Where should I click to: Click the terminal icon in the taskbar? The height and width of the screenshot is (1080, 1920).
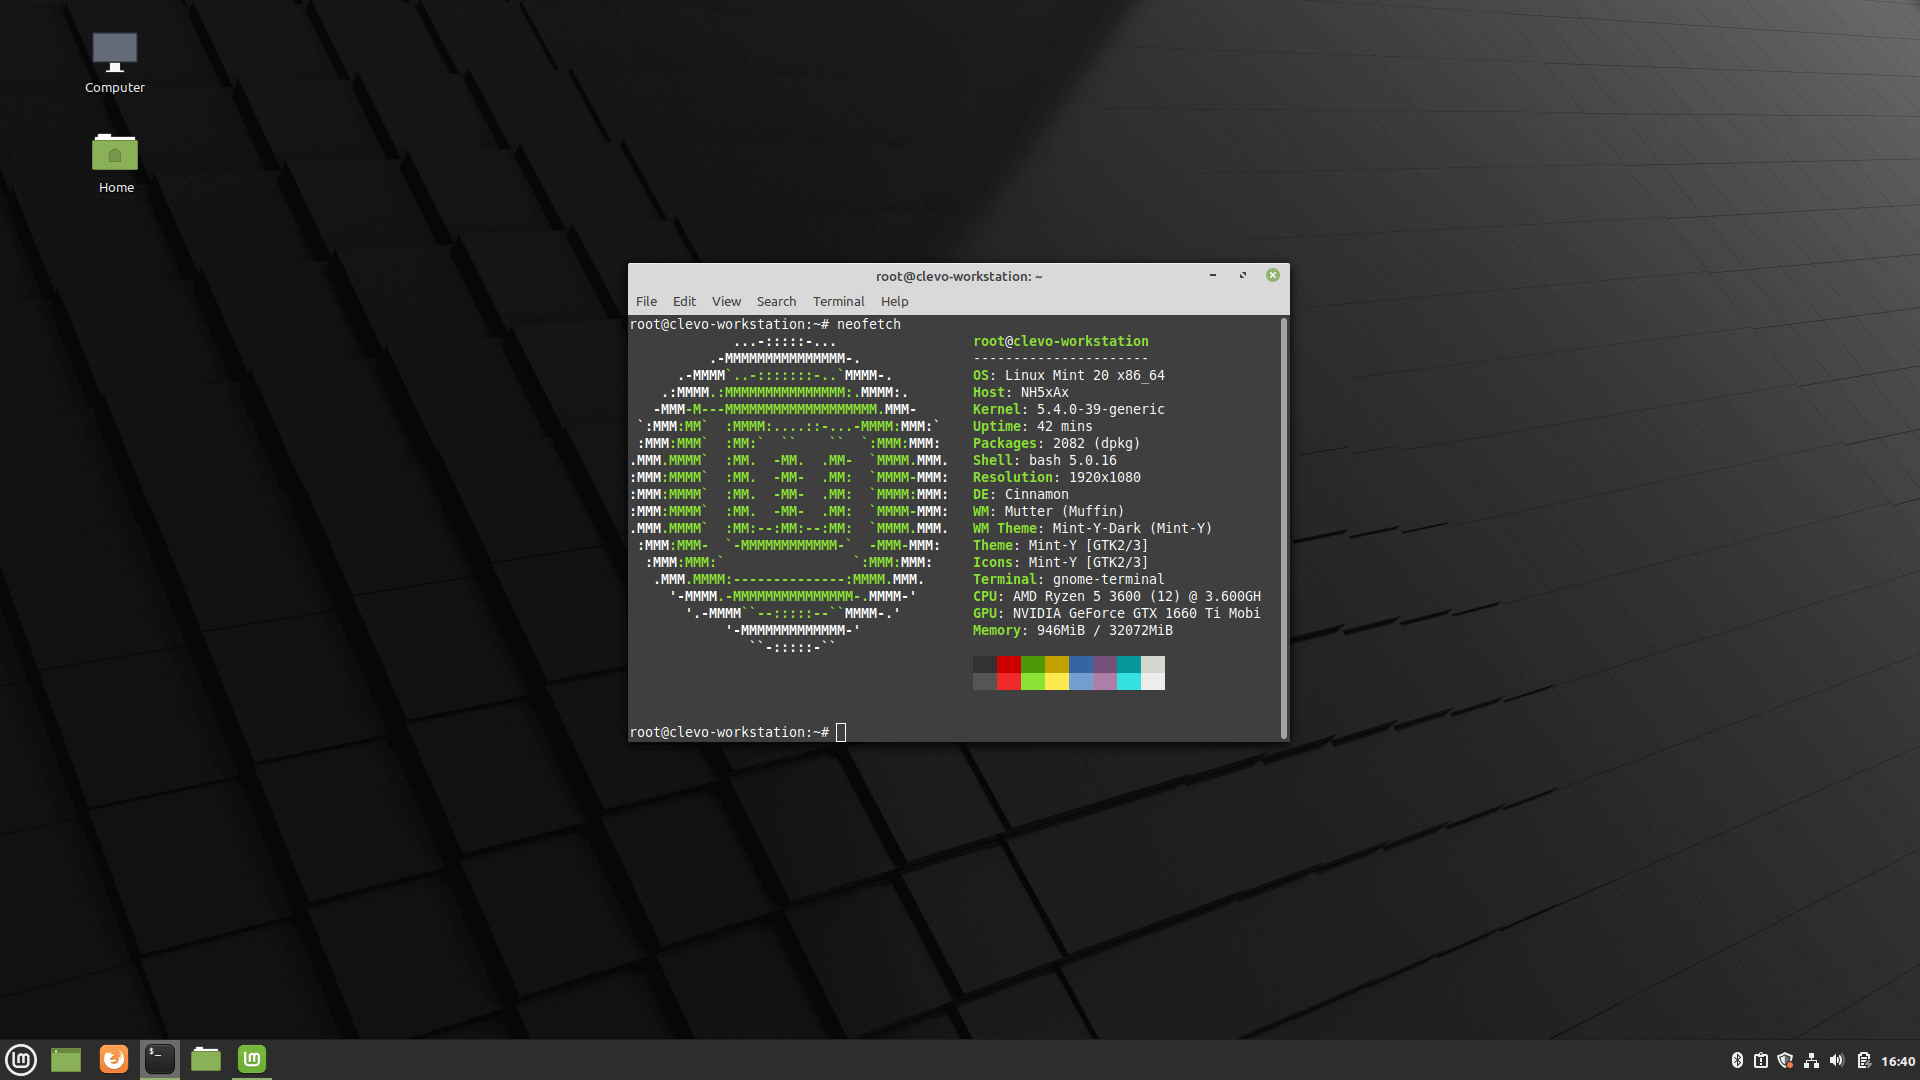coord(159,1059)
